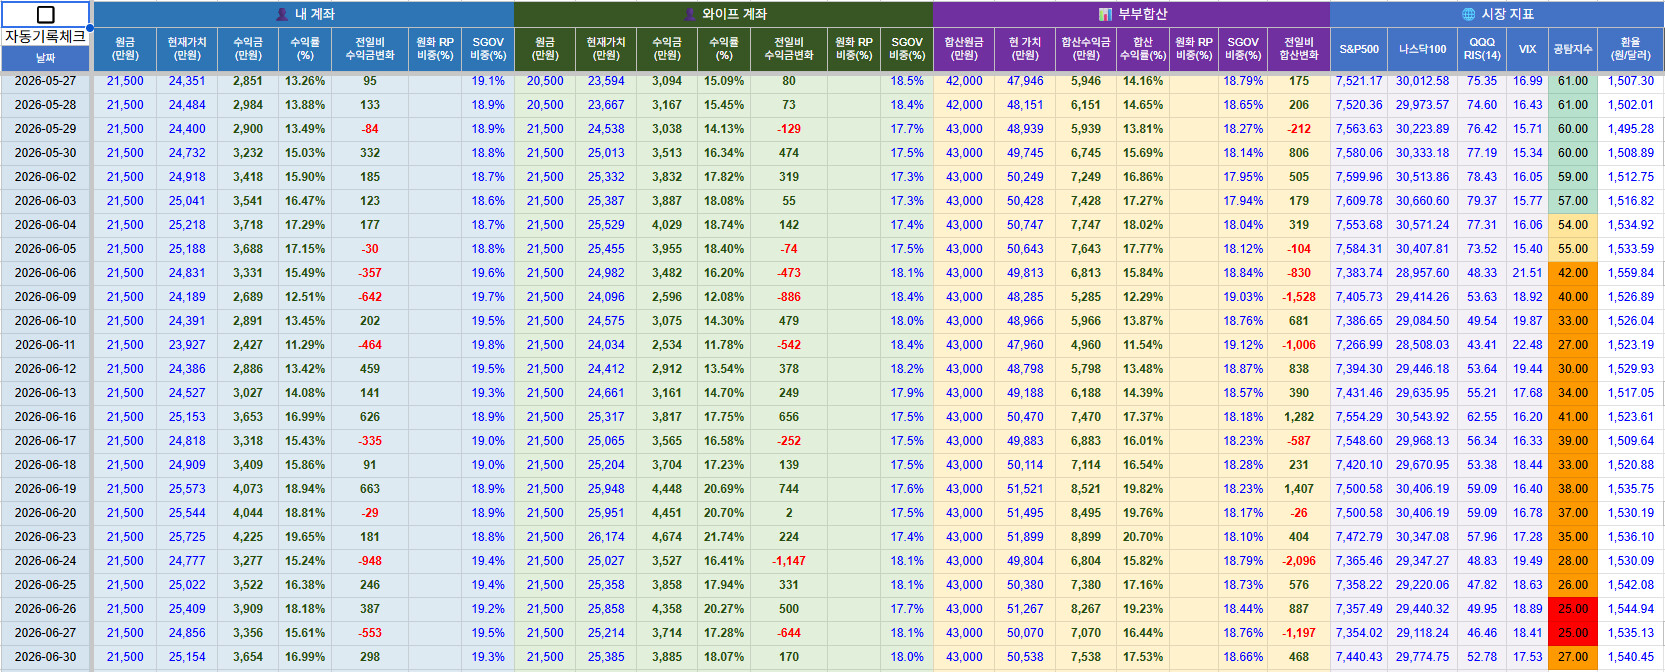Select the 27.00 fear index cell in the 2026-06-11 row
The width and height of the screenshot is (1665, 672).
[x=1573, y=345]
